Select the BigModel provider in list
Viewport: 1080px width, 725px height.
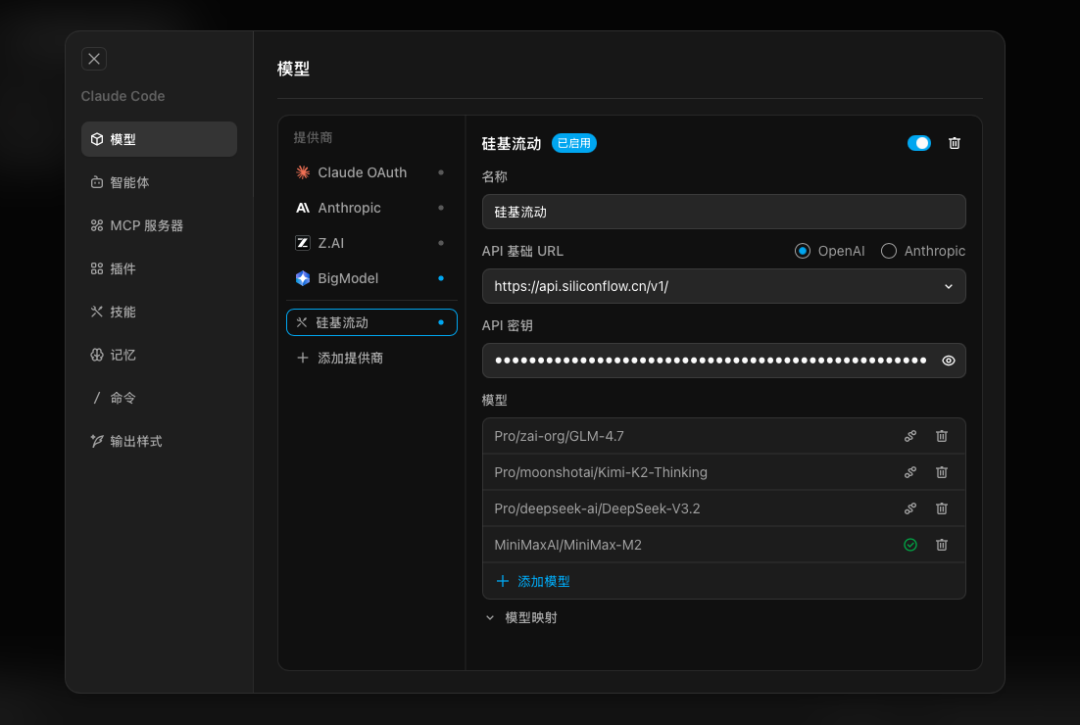coord(348,278)
